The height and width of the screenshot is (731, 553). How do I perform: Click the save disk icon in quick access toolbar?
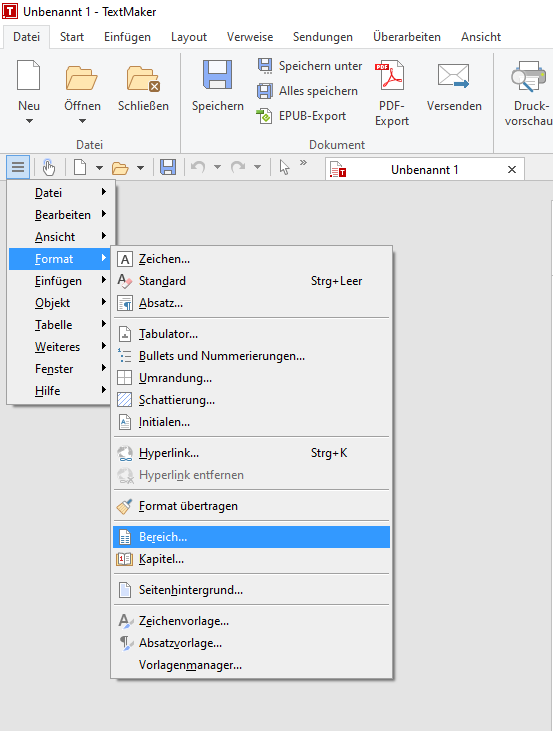168,167
